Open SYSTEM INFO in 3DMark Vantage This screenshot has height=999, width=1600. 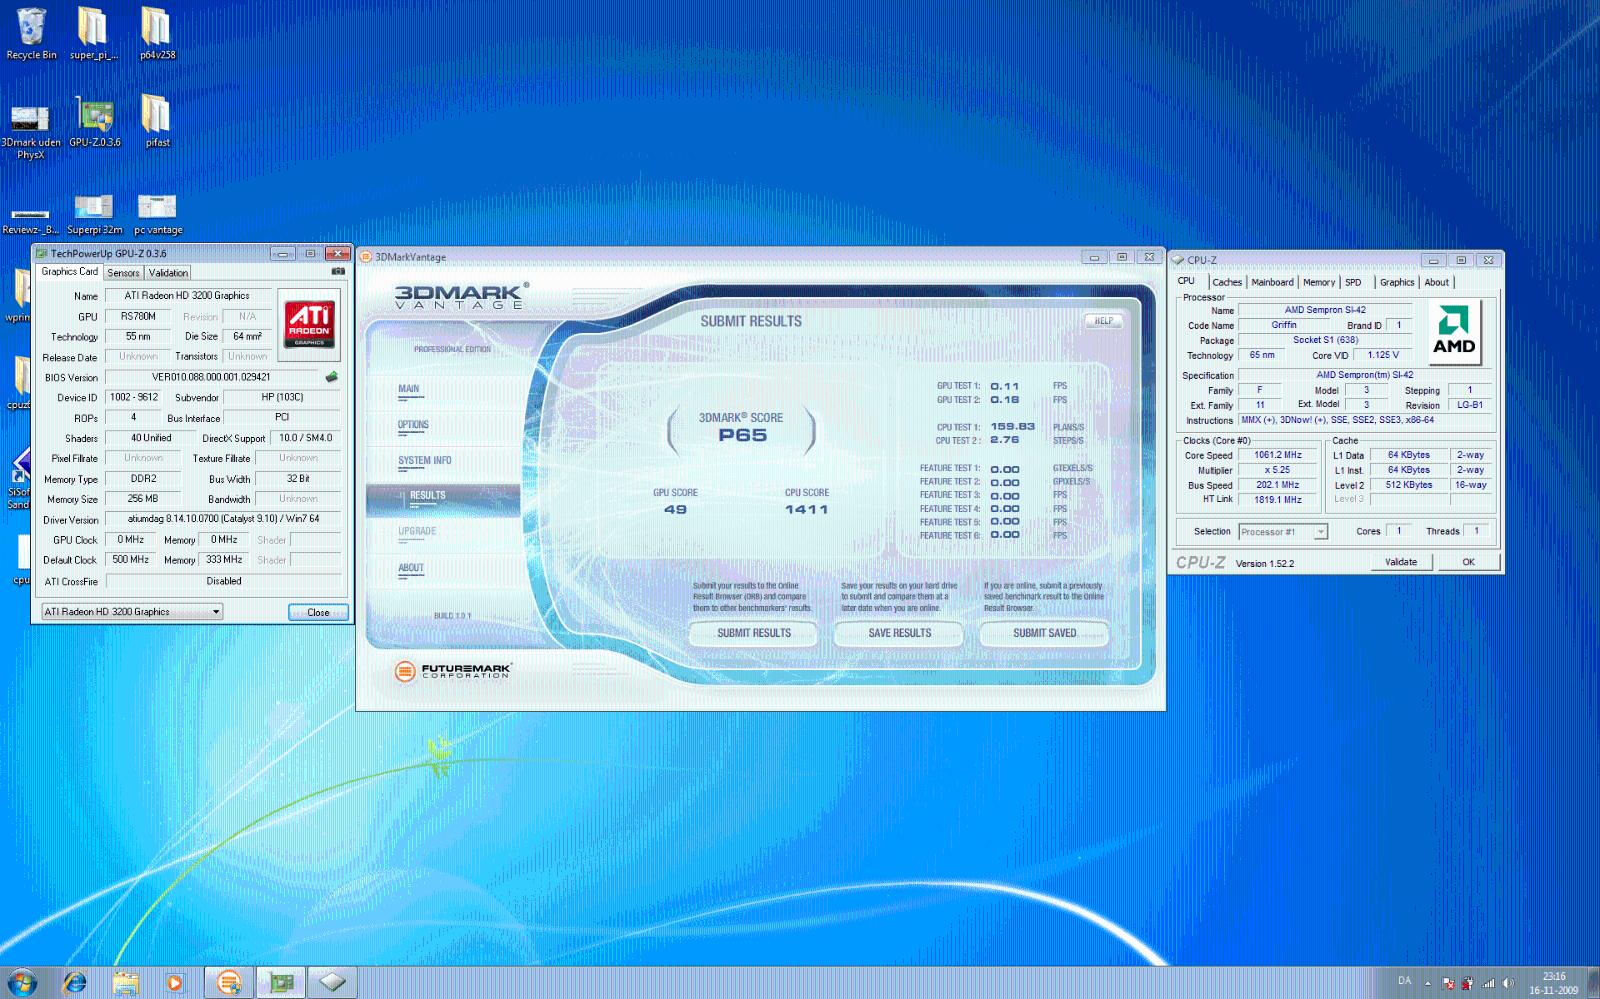[424, 461]
